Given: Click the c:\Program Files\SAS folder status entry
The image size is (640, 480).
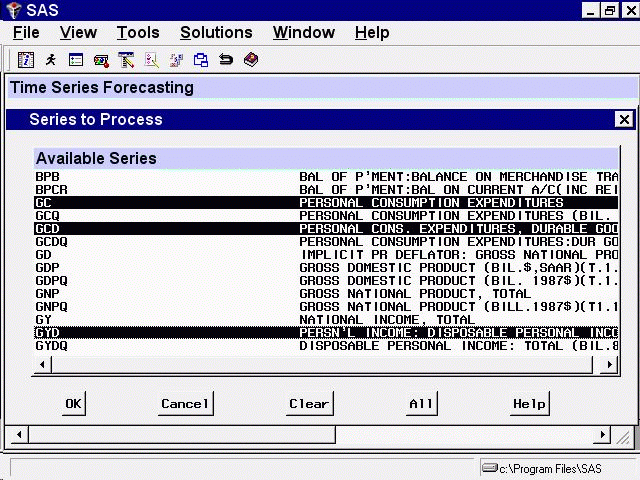Looking at the screenshot, I should (x=543, y=469).
